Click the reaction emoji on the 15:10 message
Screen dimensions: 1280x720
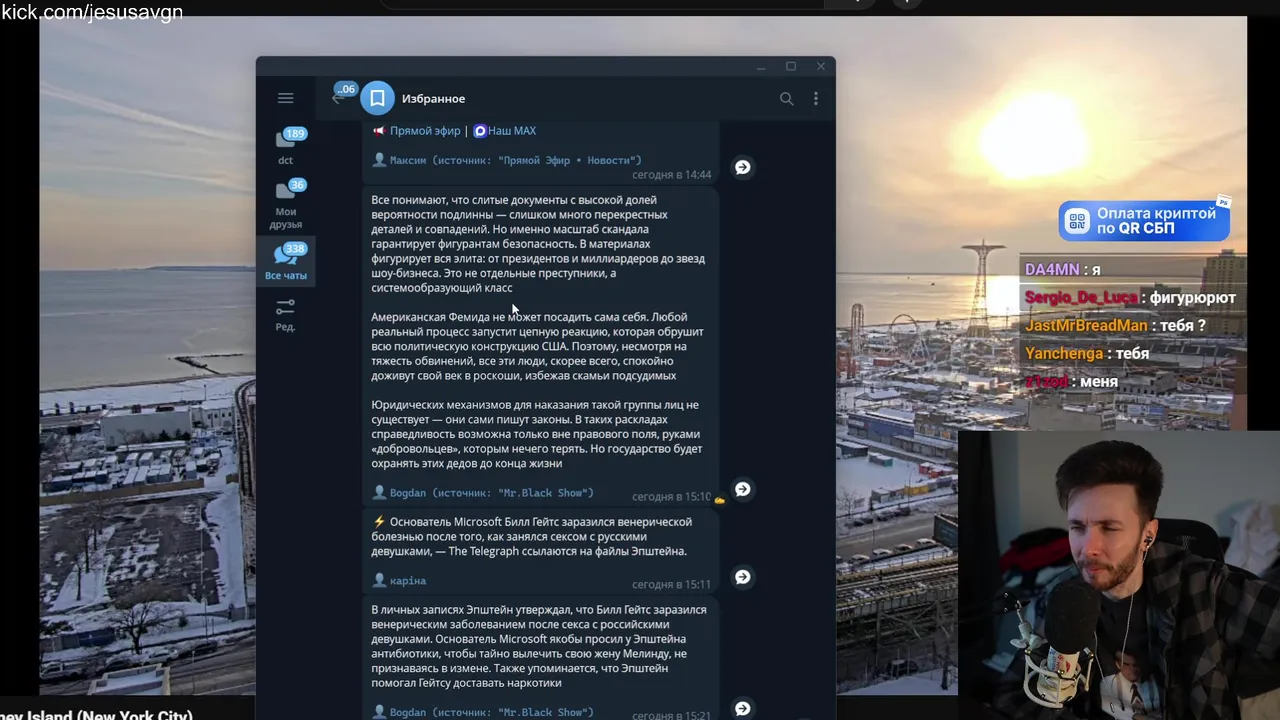[719, 500]
